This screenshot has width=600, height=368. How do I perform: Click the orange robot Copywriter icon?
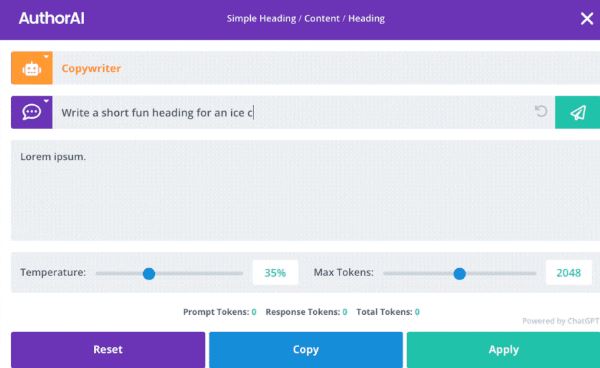32,68
